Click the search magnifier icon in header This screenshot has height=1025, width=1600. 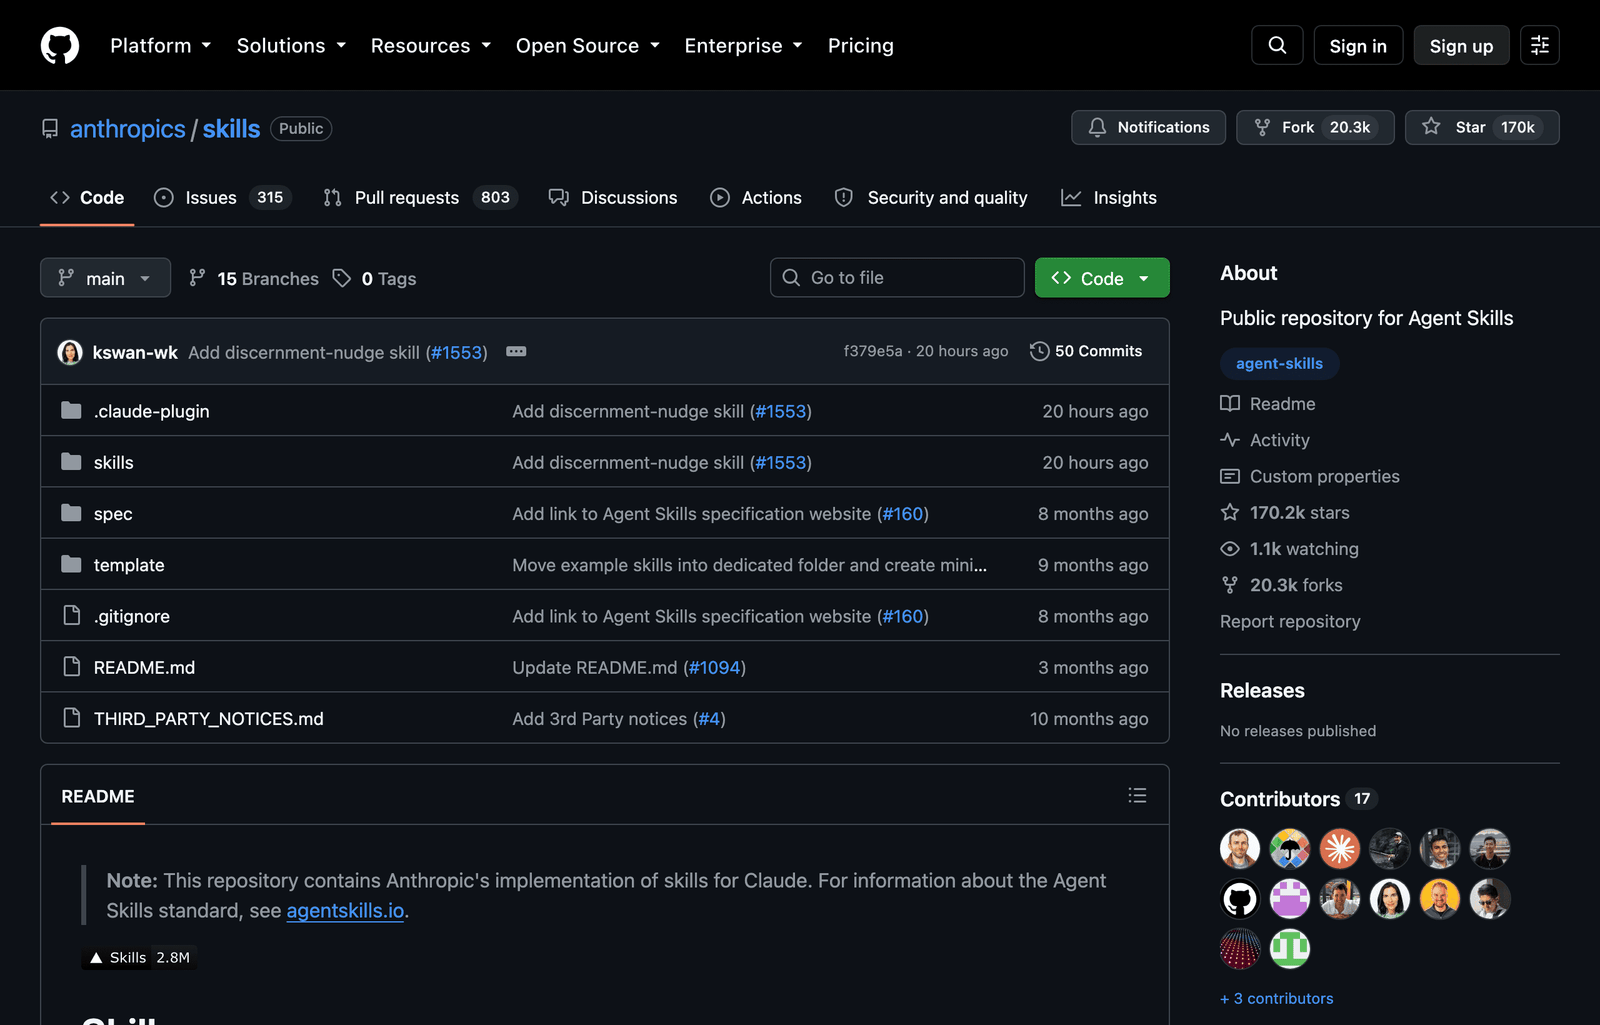point(1277,45)
